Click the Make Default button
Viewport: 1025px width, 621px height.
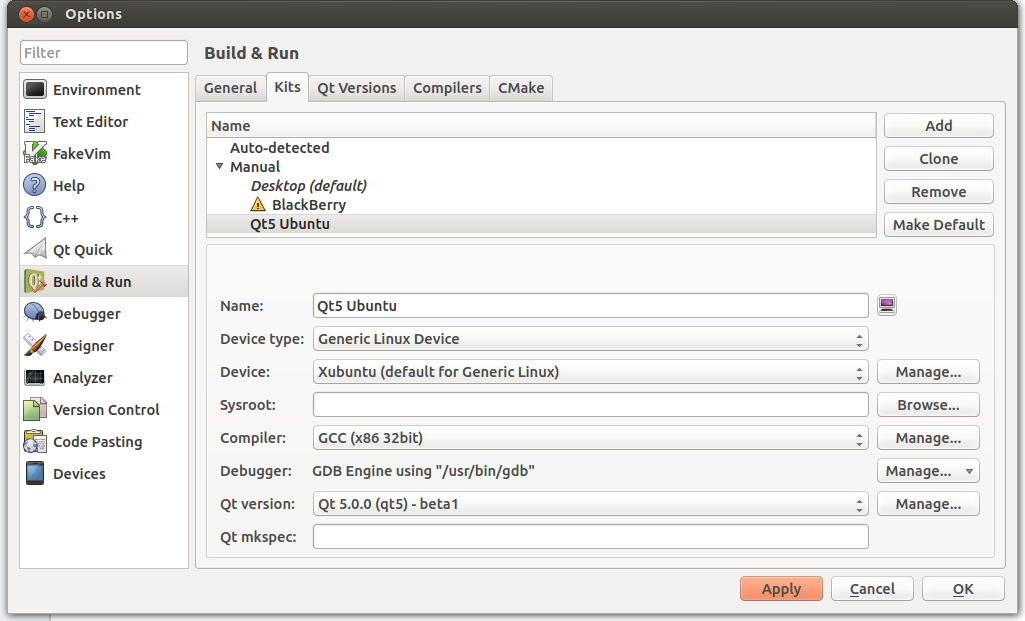click(x=939, y=225)
